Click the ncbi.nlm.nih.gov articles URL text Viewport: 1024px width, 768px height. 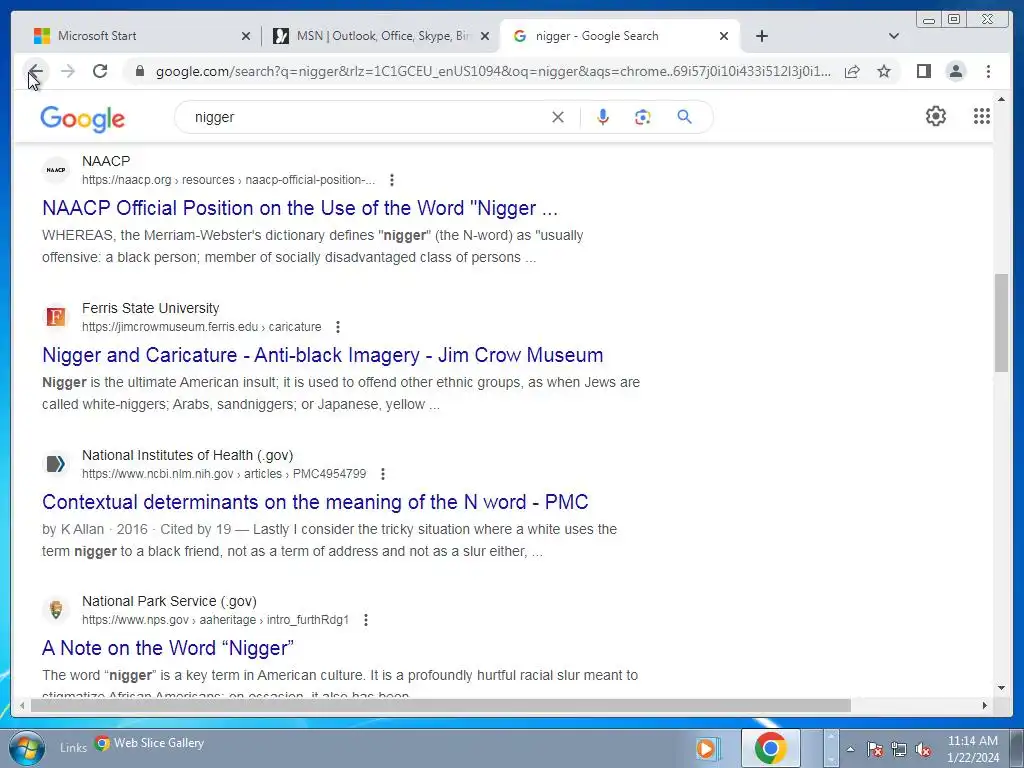click(224, 473)
